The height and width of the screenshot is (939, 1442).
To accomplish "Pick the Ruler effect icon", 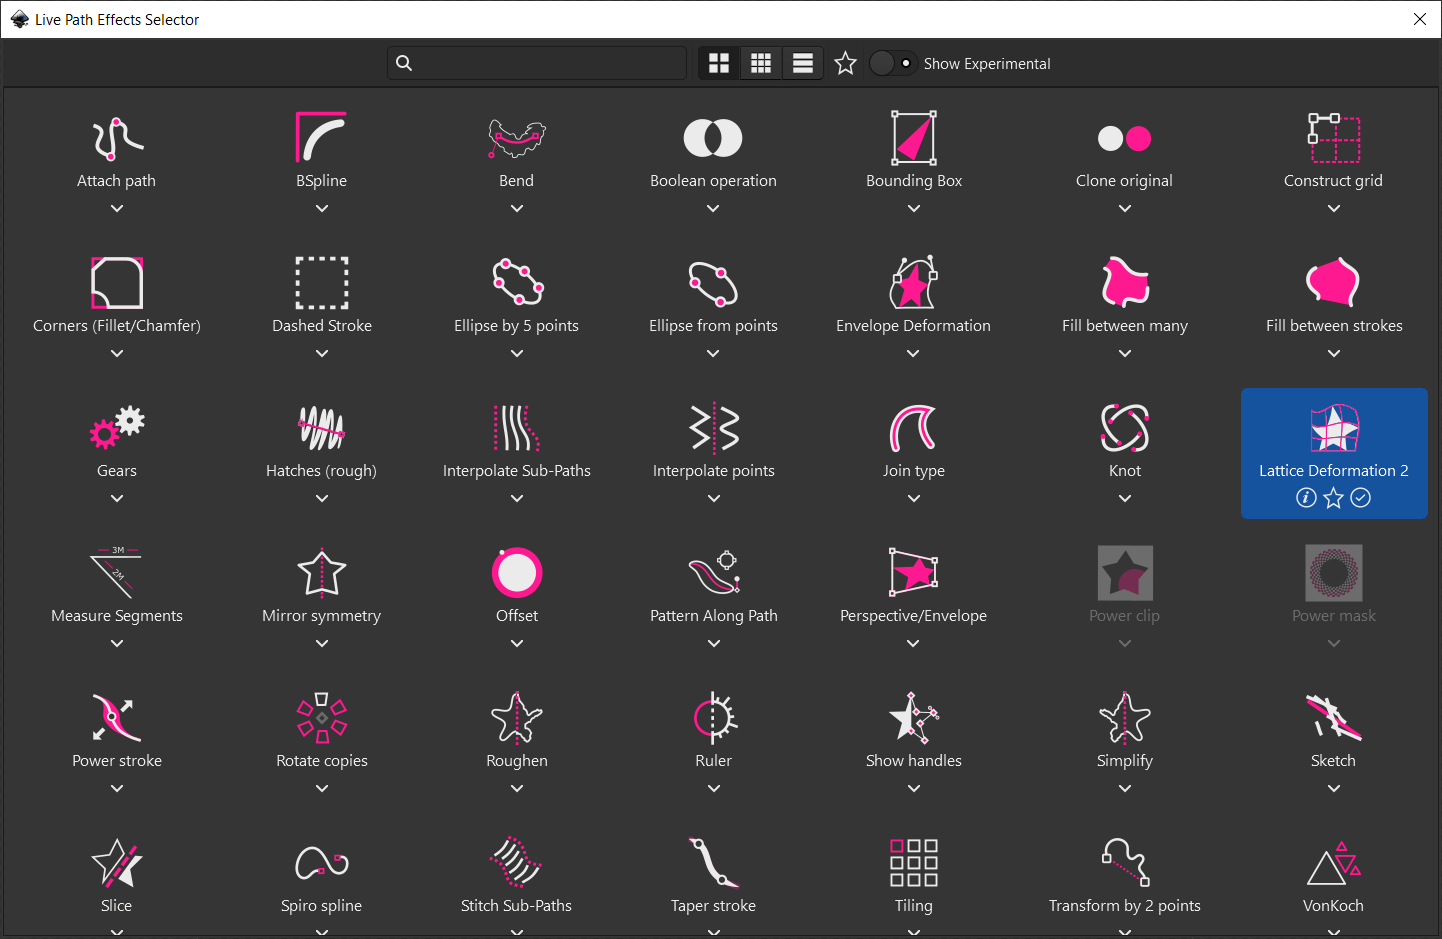I will point(714,718).
